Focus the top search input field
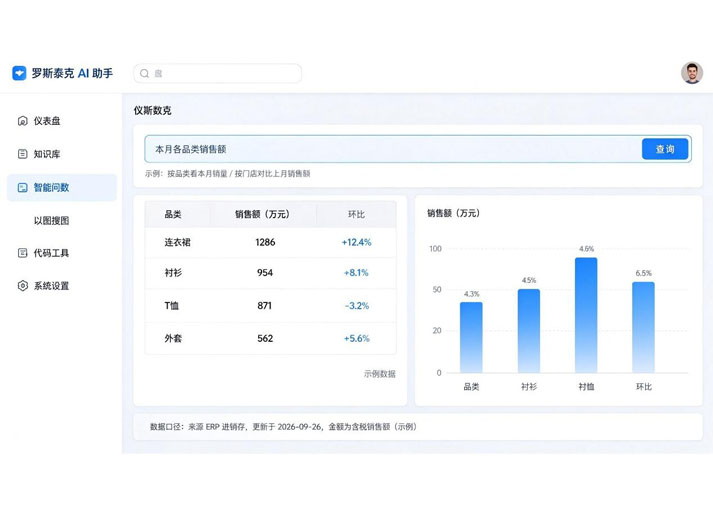713x505 pixels. pyautogui.click(x=217, y=74)
